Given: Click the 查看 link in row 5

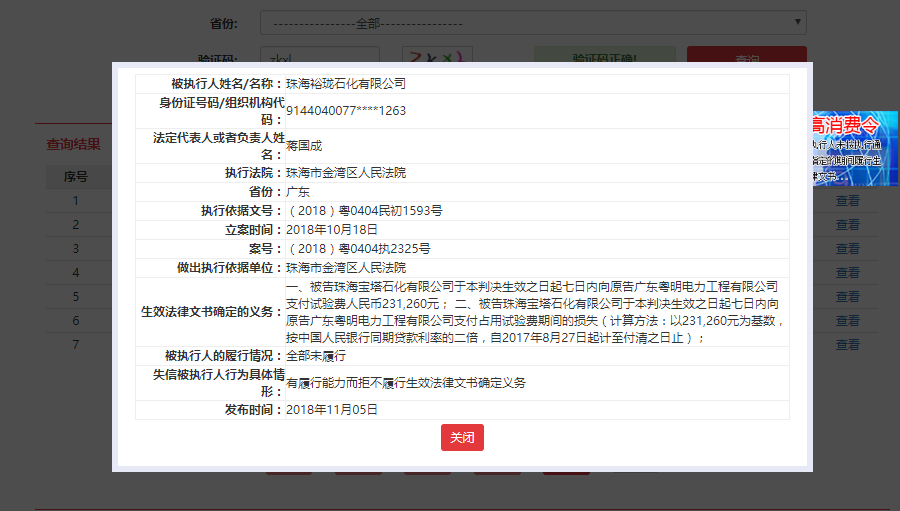Looking at the screenshot, I should coord(847,297).
